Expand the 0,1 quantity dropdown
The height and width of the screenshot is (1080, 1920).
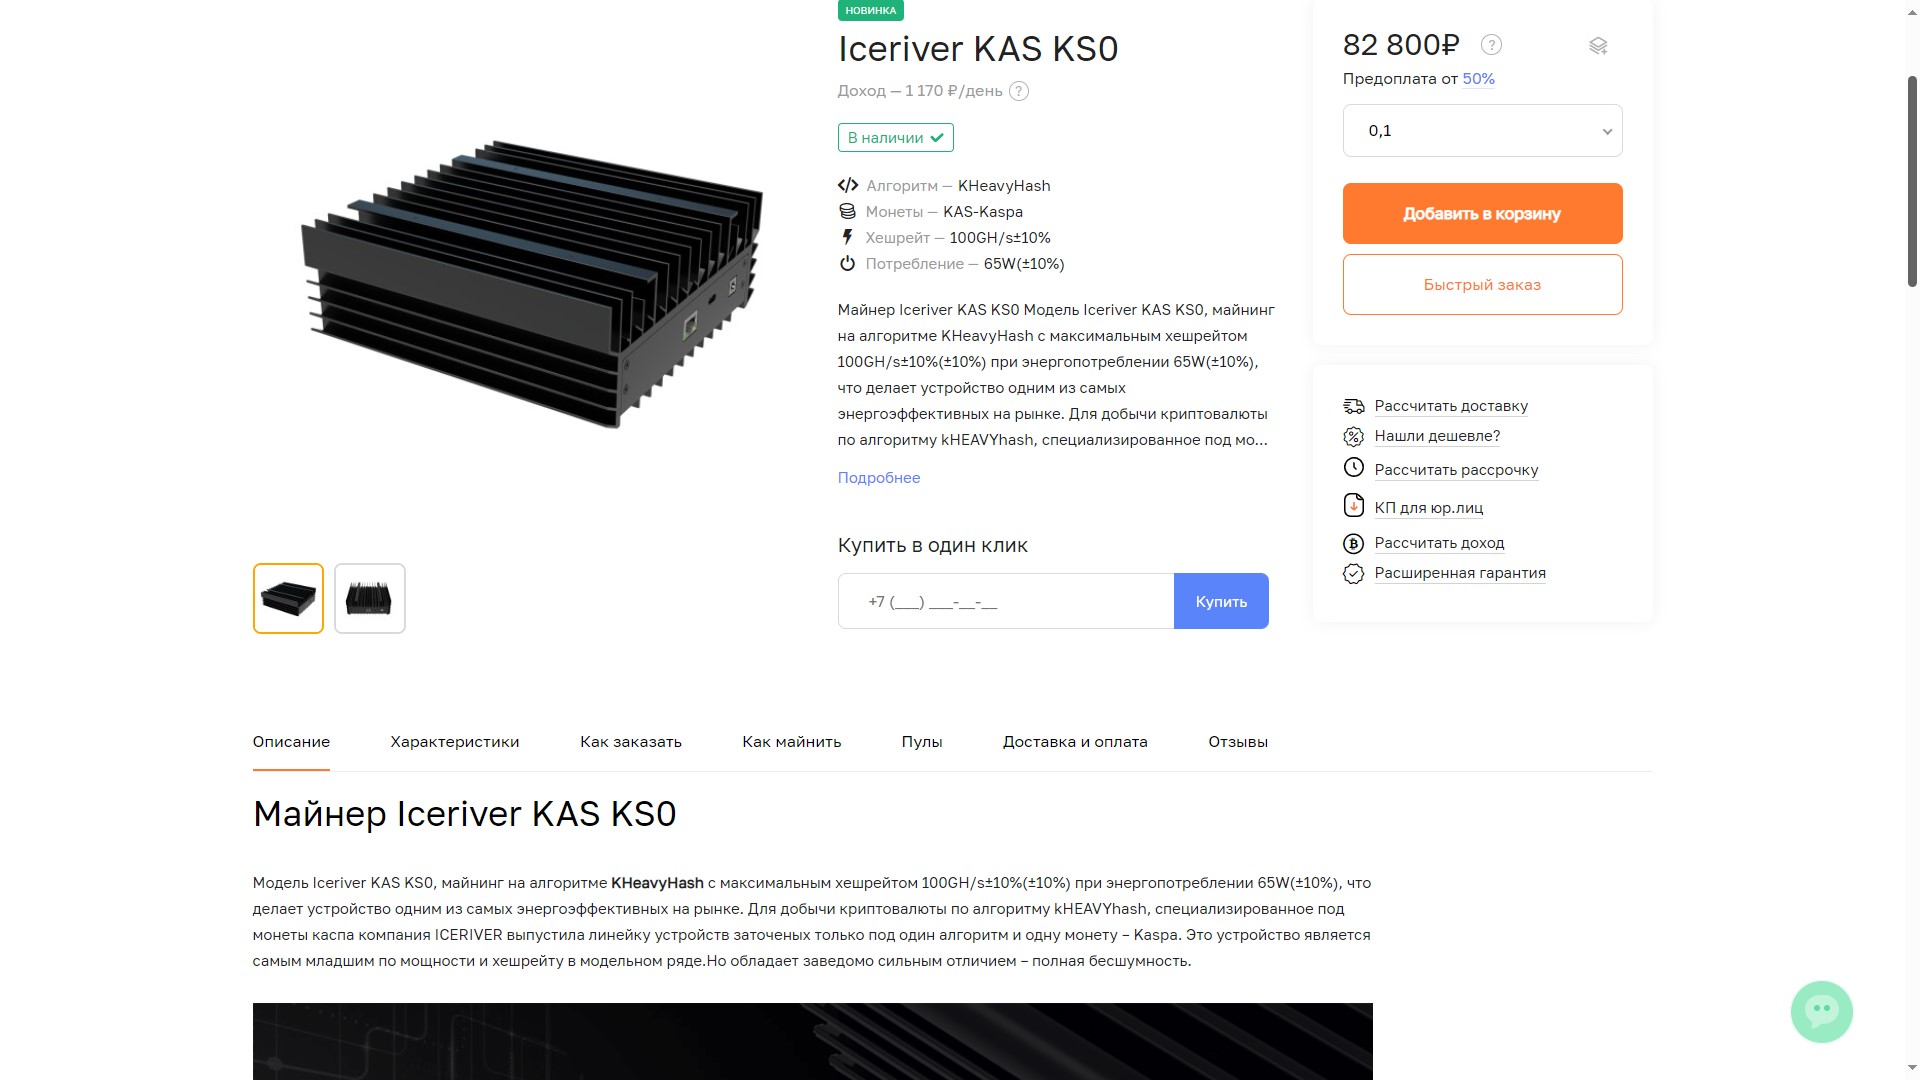1482,131
